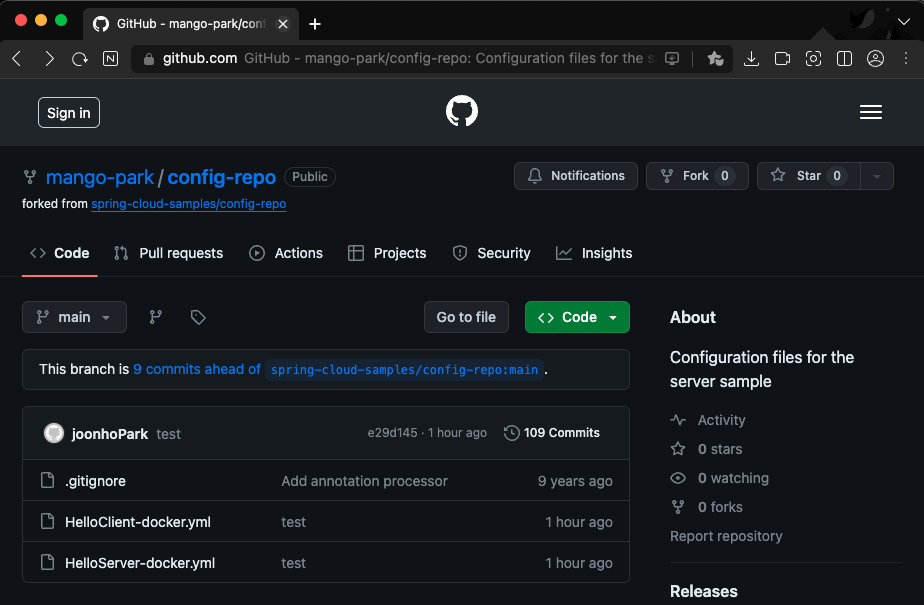Open the browser profile account icon
Image resolution: width=924 pixels, height=605 pixels.
click(875, 58)
